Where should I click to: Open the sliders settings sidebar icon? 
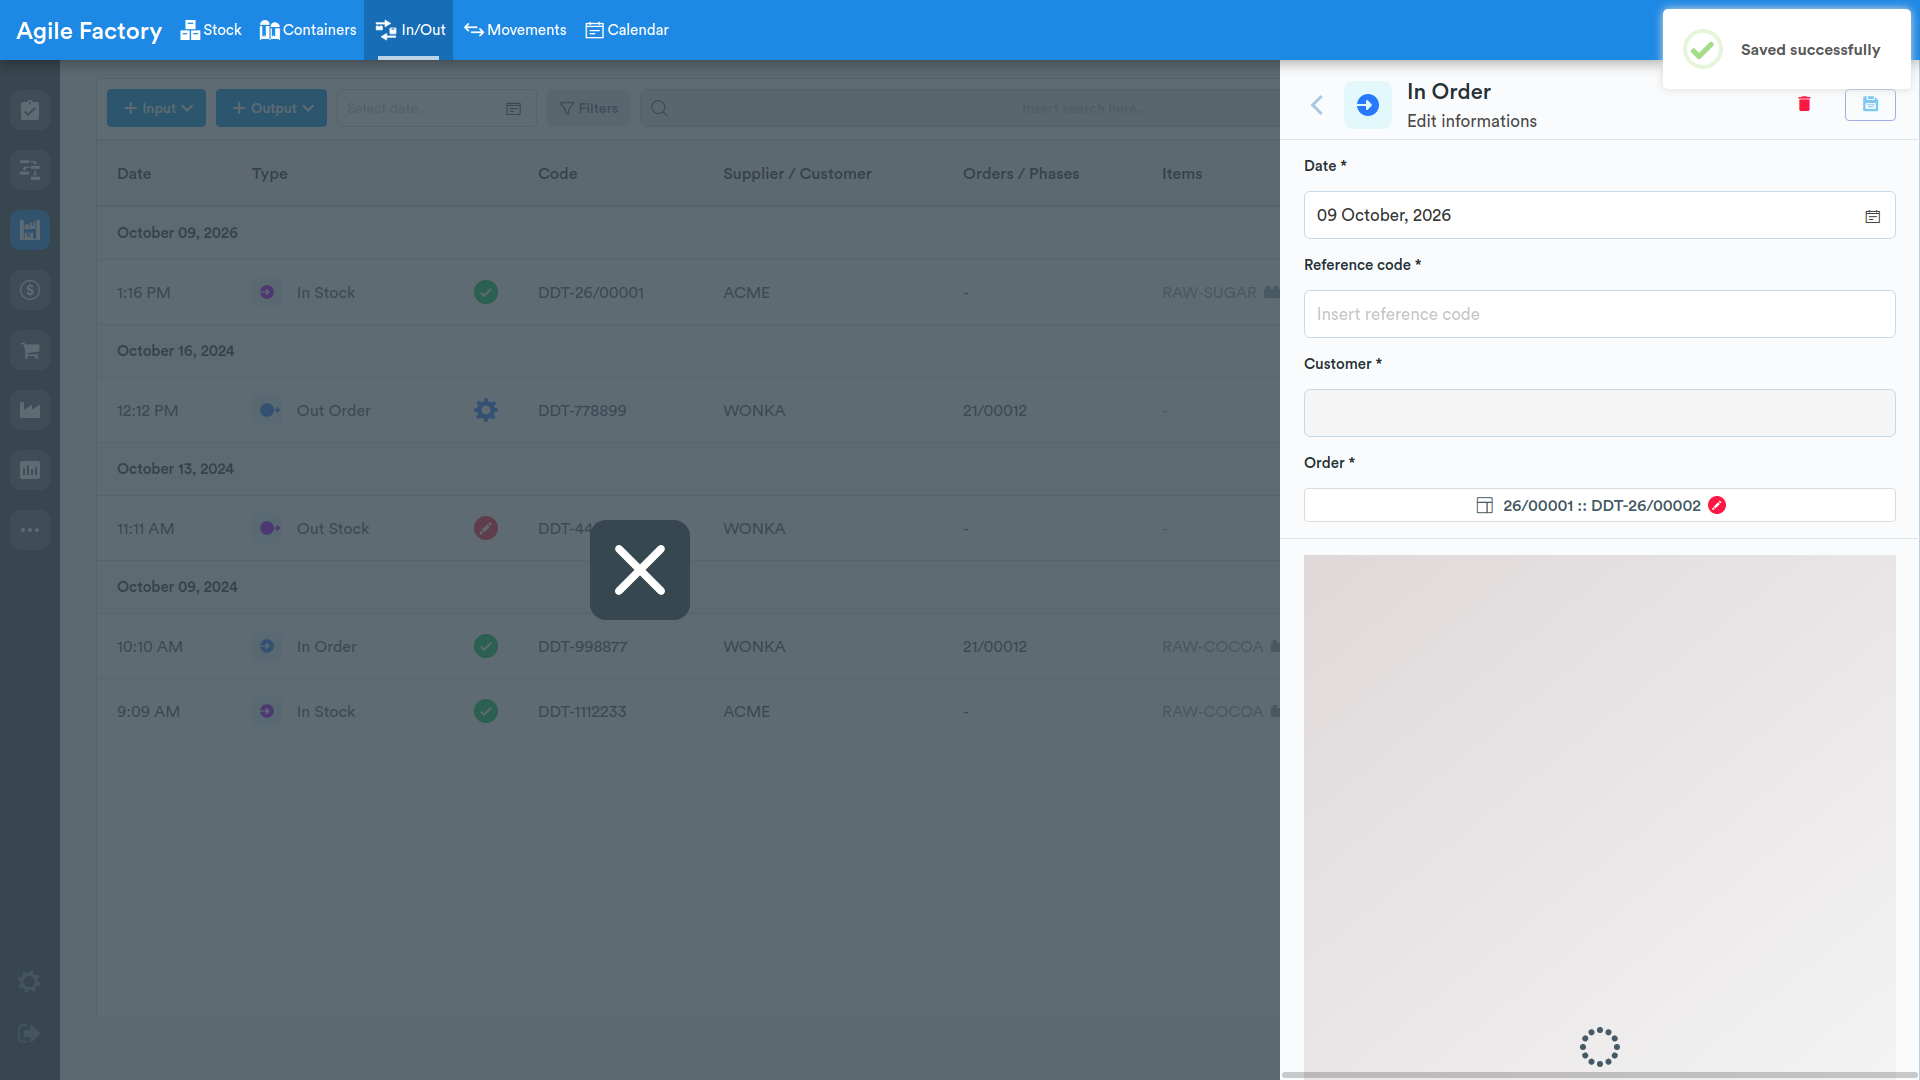click(x=30, y=170)
